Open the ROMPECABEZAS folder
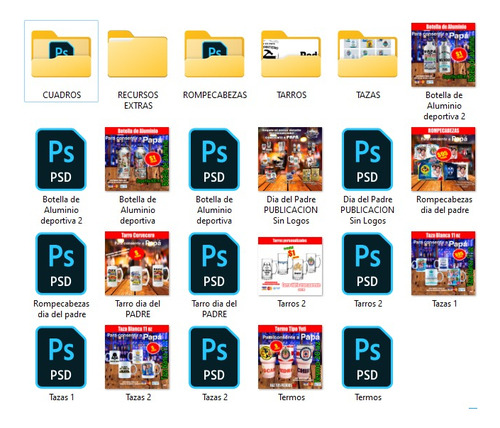 click(214, 54)
